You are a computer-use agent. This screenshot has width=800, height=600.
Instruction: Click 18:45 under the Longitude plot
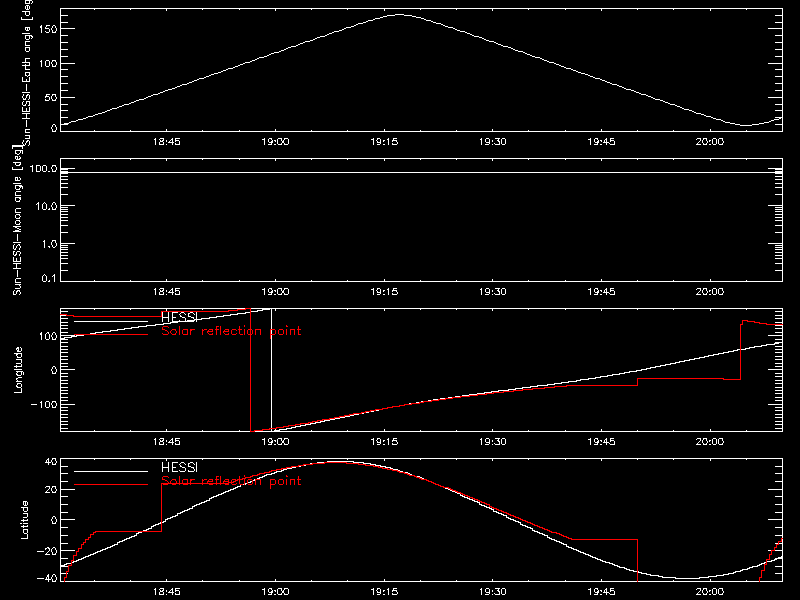tap(166, 442)
